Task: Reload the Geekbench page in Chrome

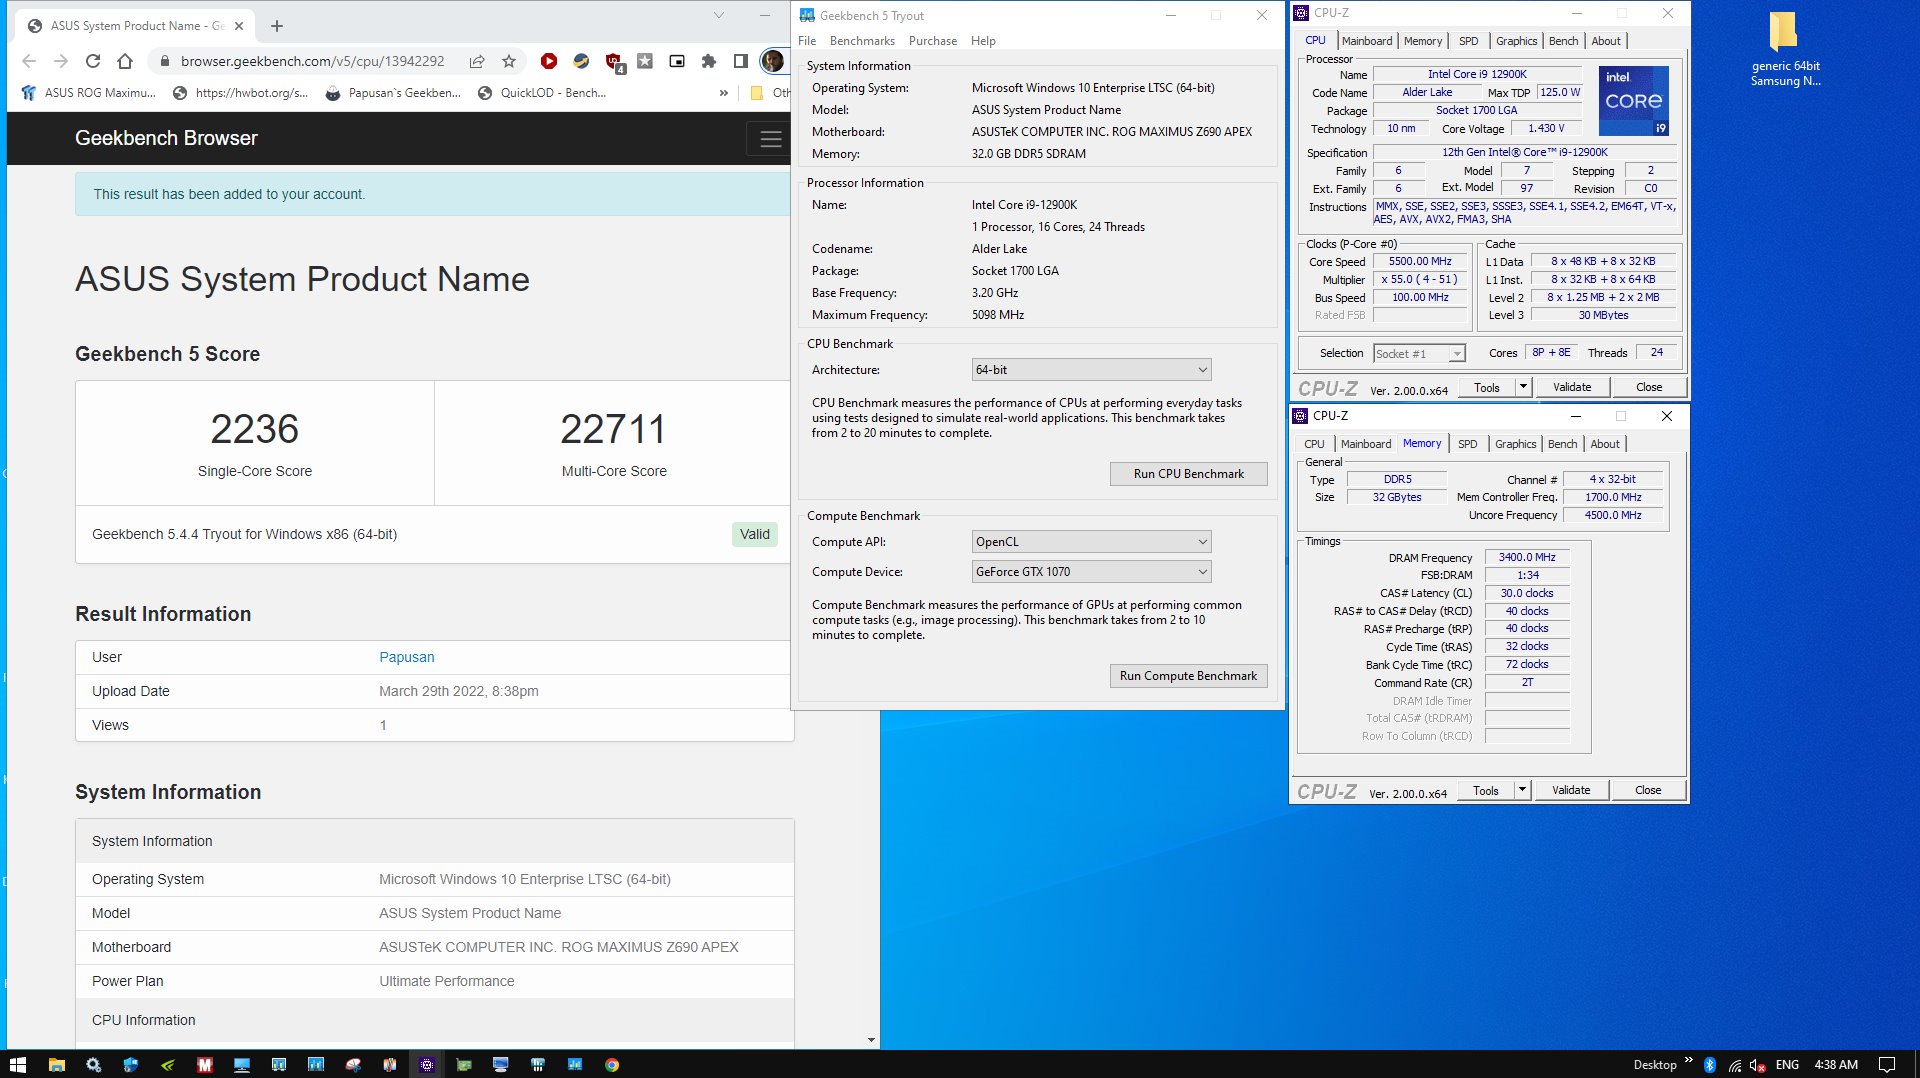Action: (x=93, y=61)
